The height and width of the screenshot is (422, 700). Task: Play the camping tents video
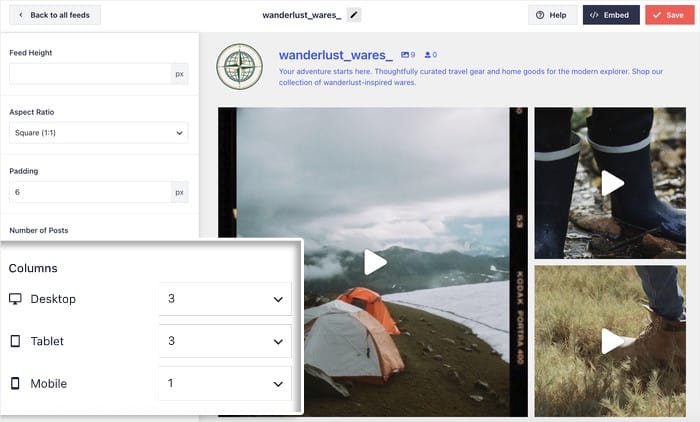375,262
